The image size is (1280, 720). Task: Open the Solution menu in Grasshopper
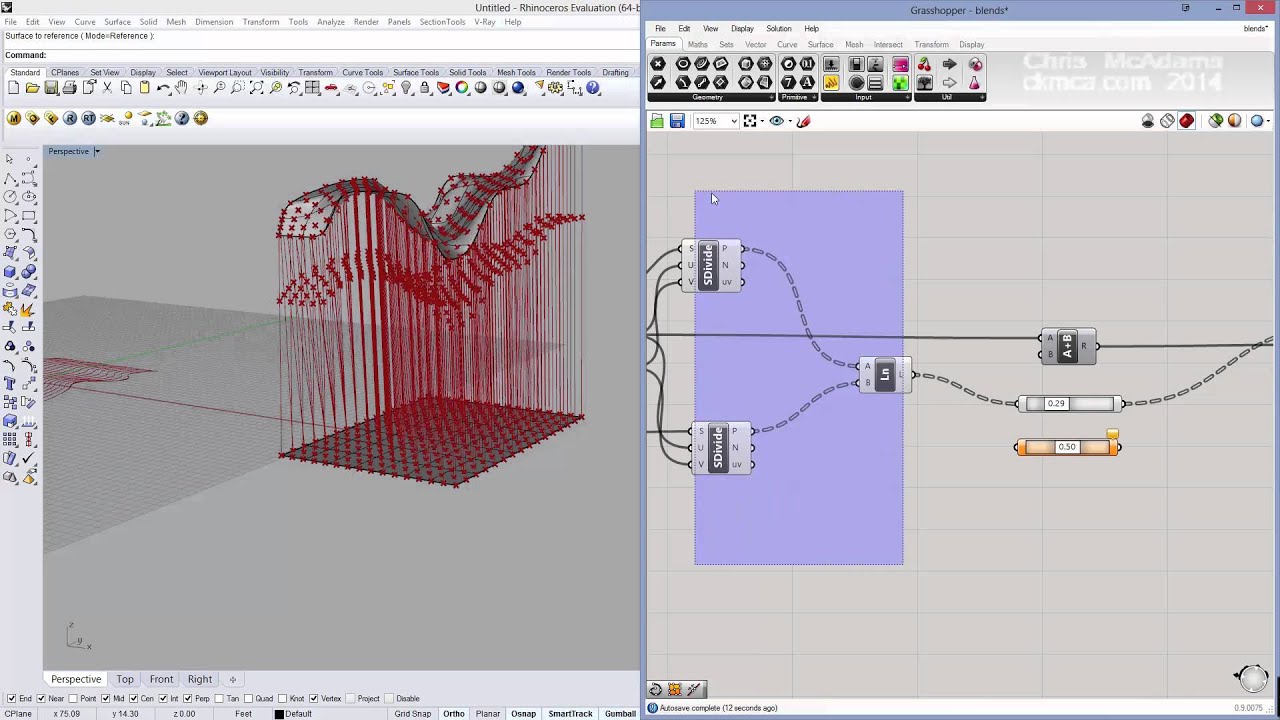[778, 28]
